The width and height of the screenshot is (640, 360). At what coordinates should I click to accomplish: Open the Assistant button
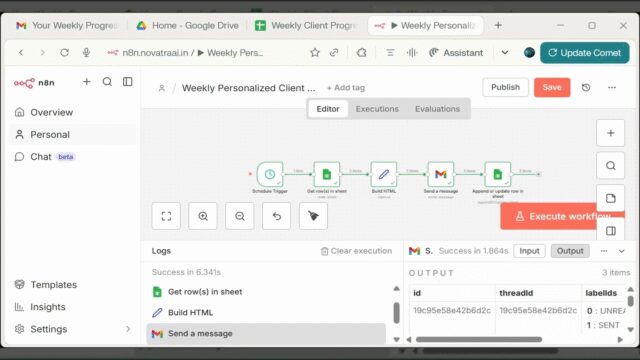point(456,53)
